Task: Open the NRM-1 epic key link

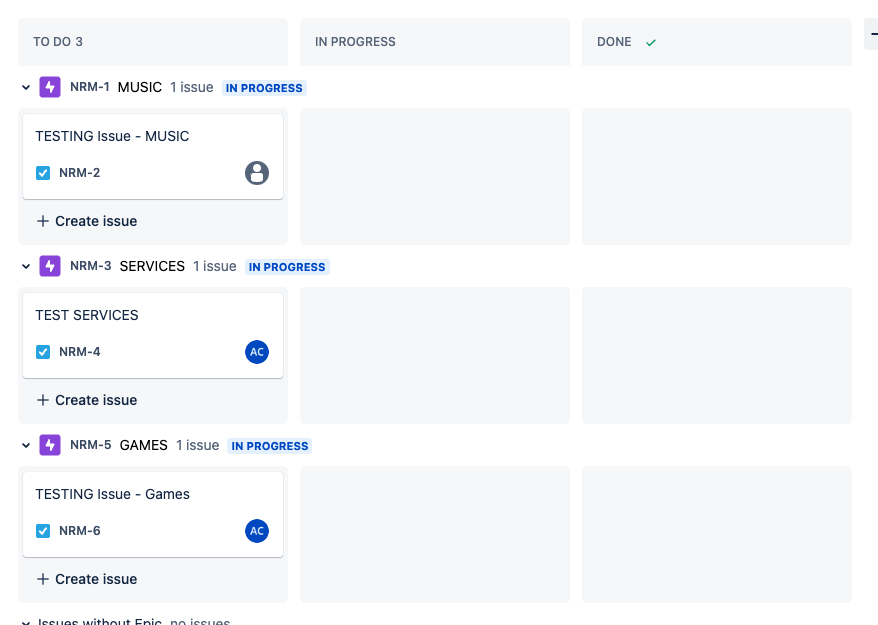Action: click(x=90, y=87)
